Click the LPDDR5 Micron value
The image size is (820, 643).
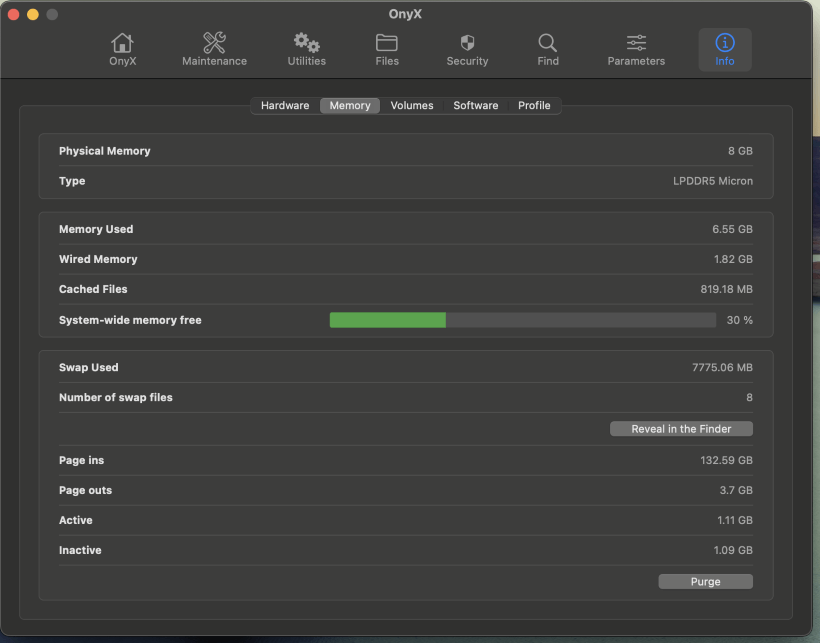[713, 181]
